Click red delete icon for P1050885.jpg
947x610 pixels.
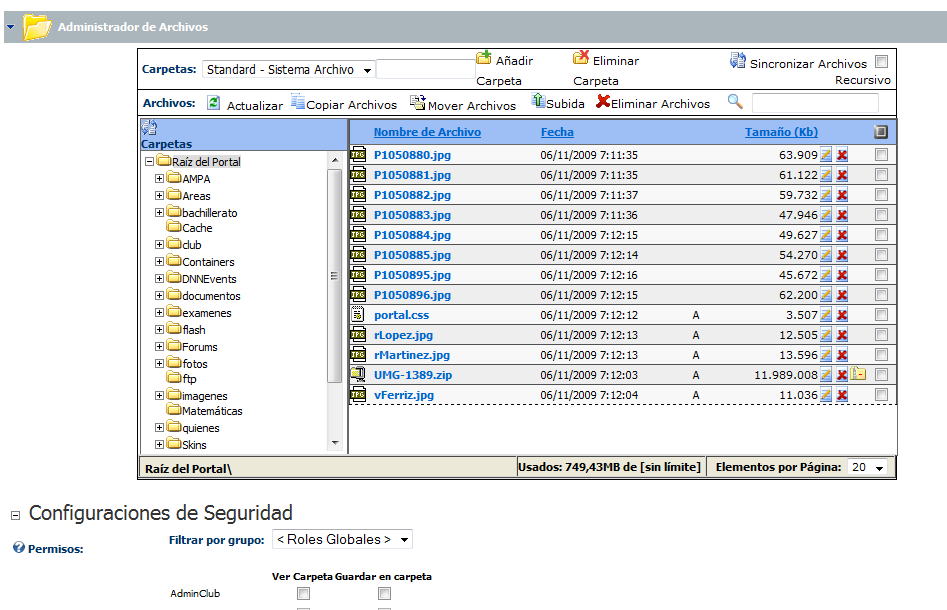point(842,255)
